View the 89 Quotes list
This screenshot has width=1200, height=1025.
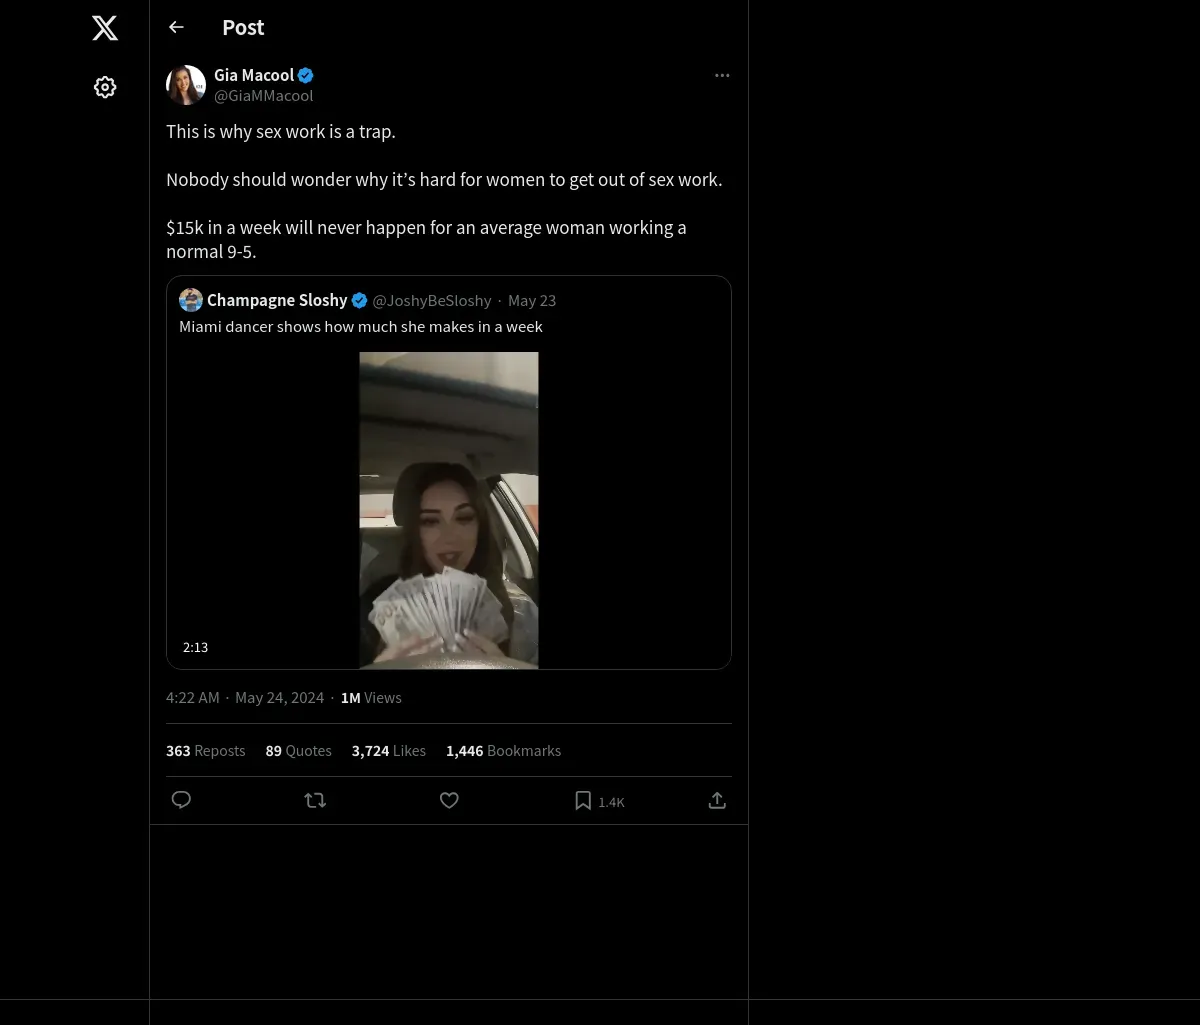[298, 750]
